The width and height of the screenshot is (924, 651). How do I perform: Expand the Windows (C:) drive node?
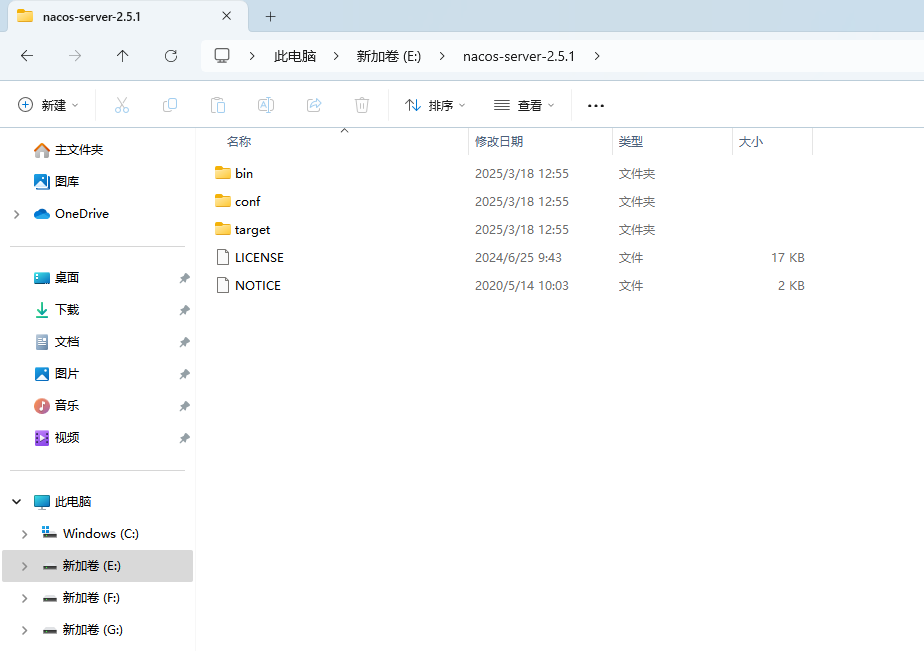pos(24,534)
